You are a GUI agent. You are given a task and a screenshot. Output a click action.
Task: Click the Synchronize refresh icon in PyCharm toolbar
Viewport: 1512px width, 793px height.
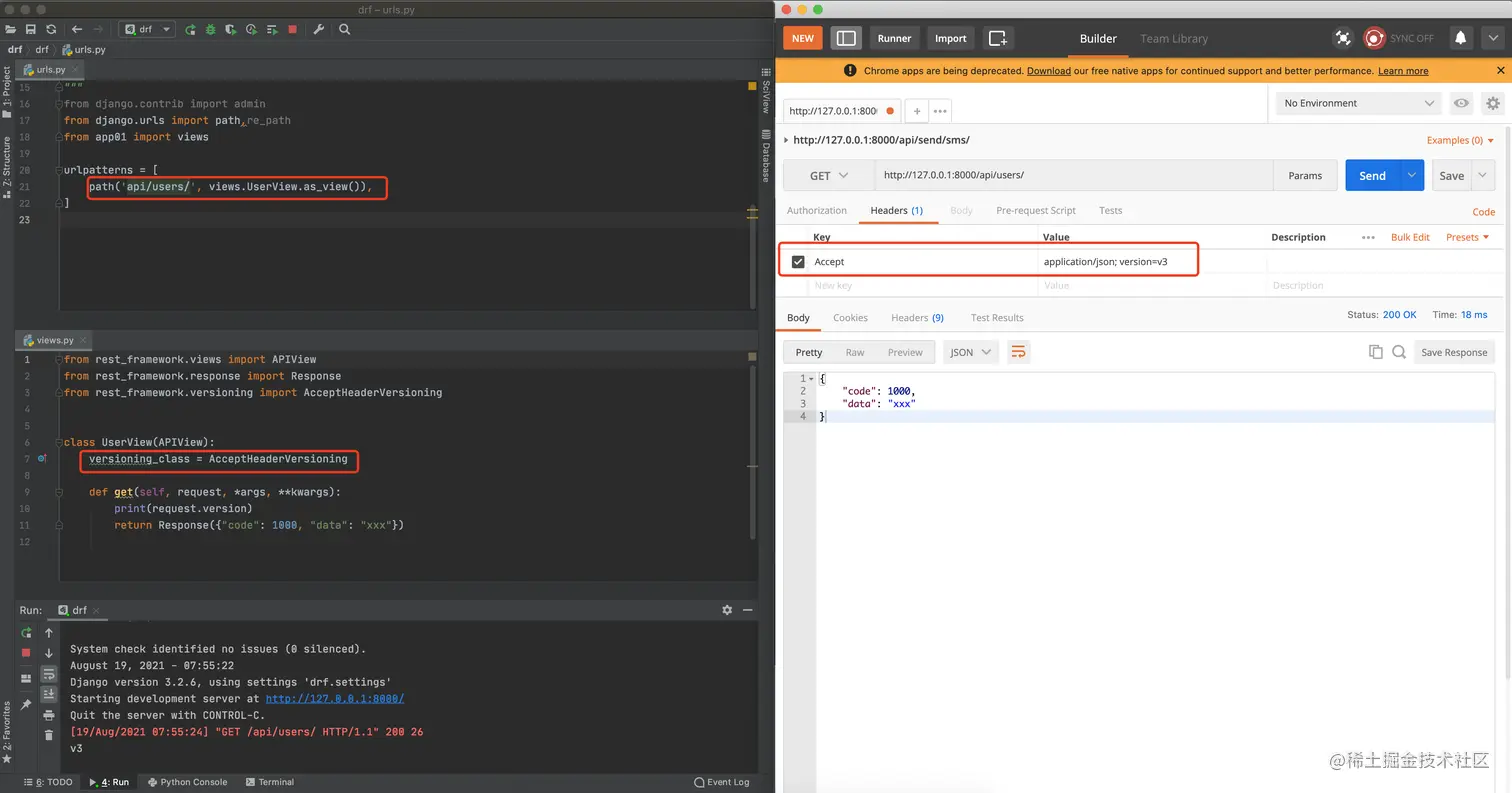[x=51, y=30]
